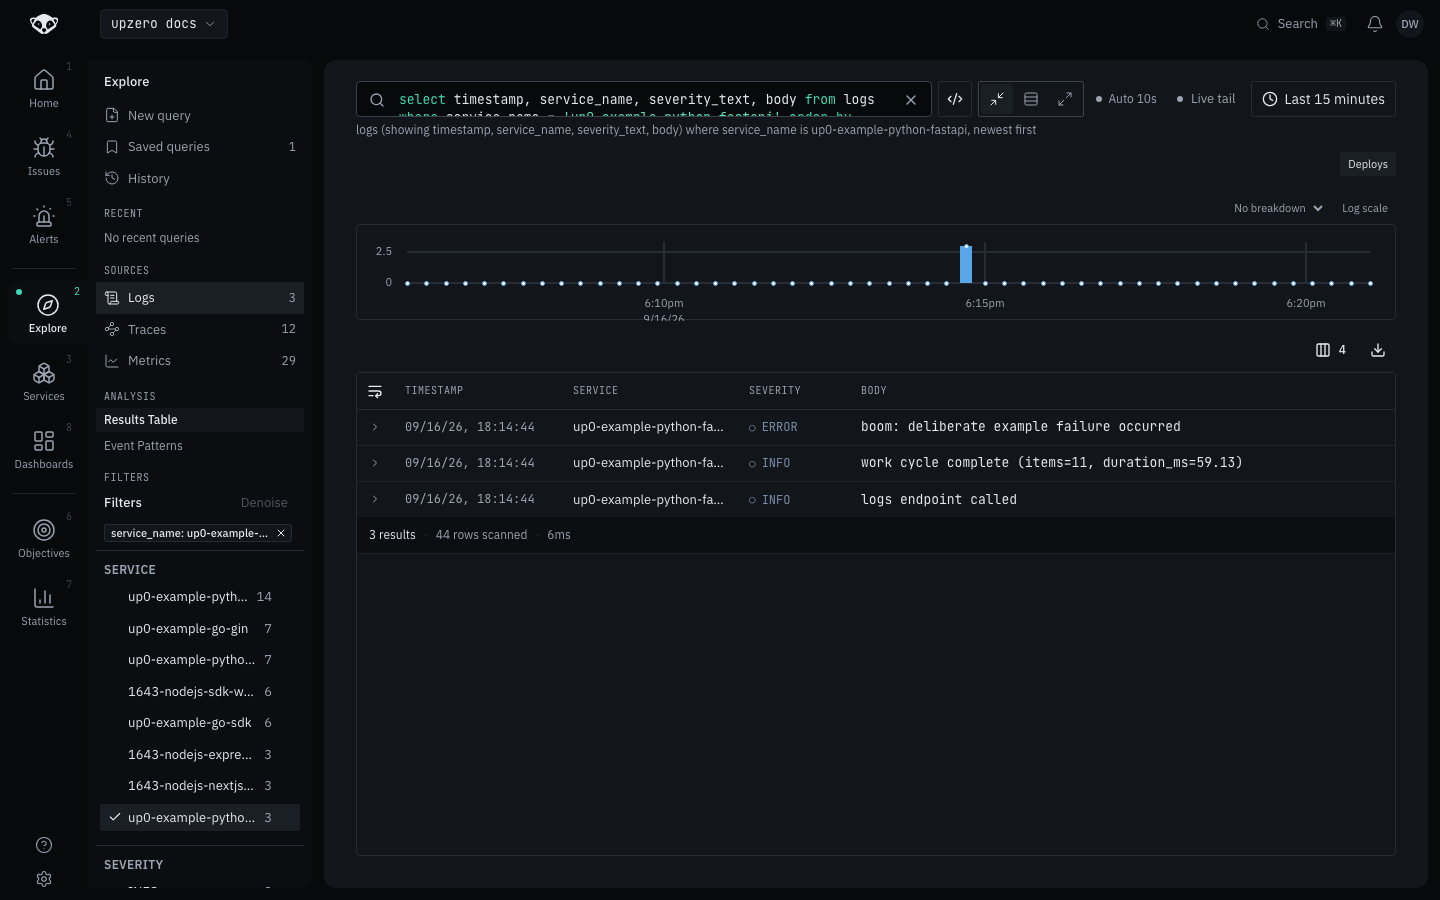This screenshot has width=1440, height=900.
Task: Open the global Search box
Action: (1300, 24)
